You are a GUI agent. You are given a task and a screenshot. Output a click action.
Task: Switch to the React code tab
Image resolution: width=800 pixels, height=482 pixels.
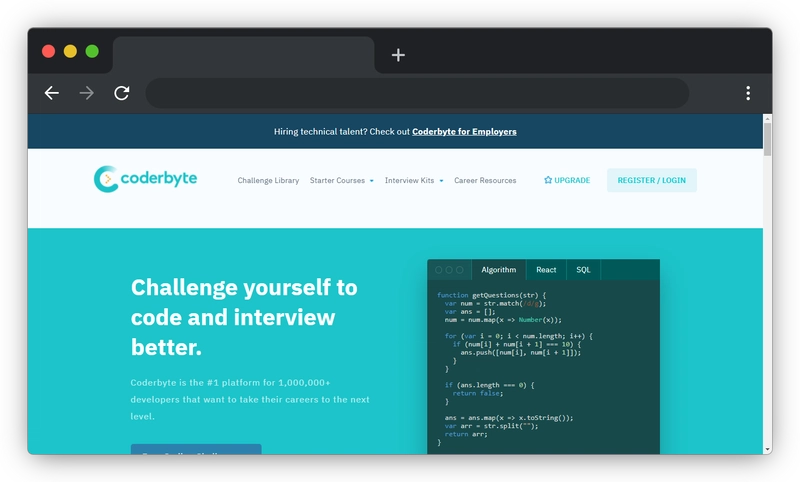point(546,270)
